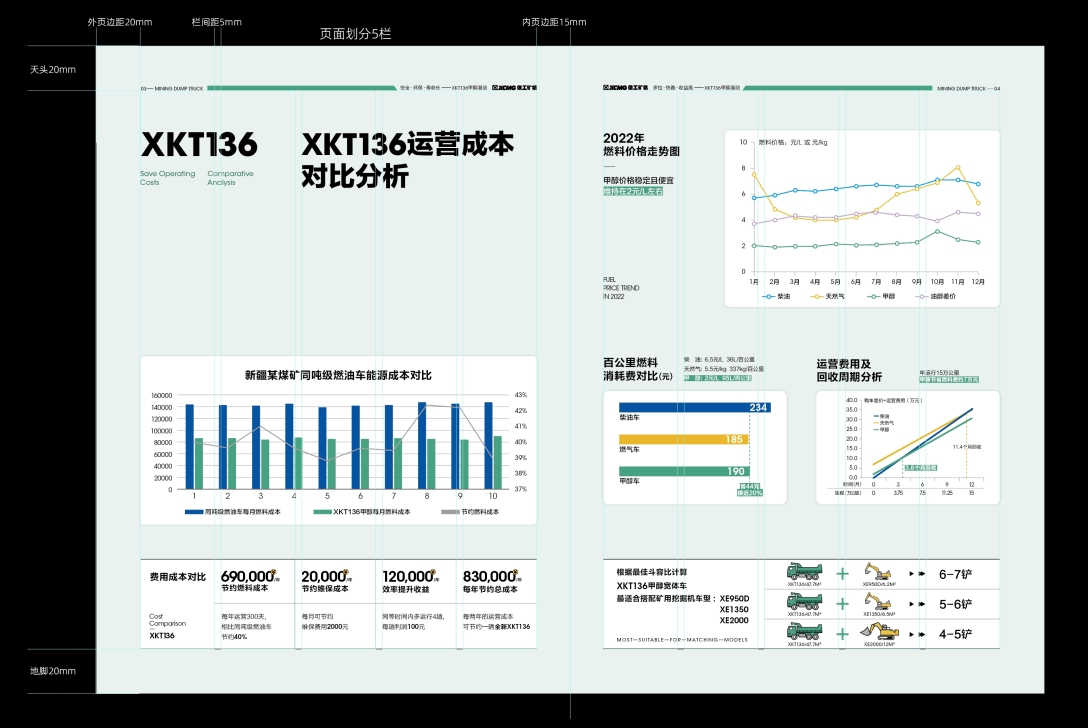Click the double arrow before 6-7铲
Screen dimensions: 1088x728
[x=916, y=575]
